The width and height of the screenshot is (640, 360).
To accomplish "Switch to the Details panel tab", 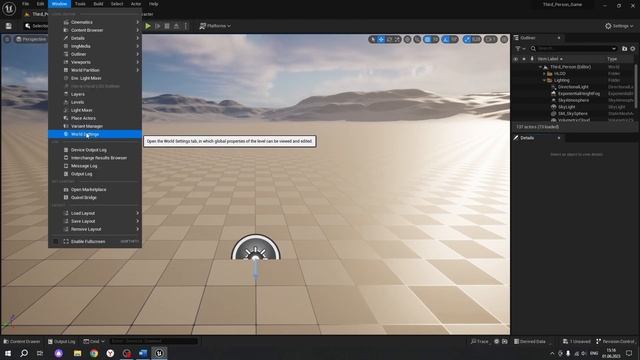I will 527,138.
